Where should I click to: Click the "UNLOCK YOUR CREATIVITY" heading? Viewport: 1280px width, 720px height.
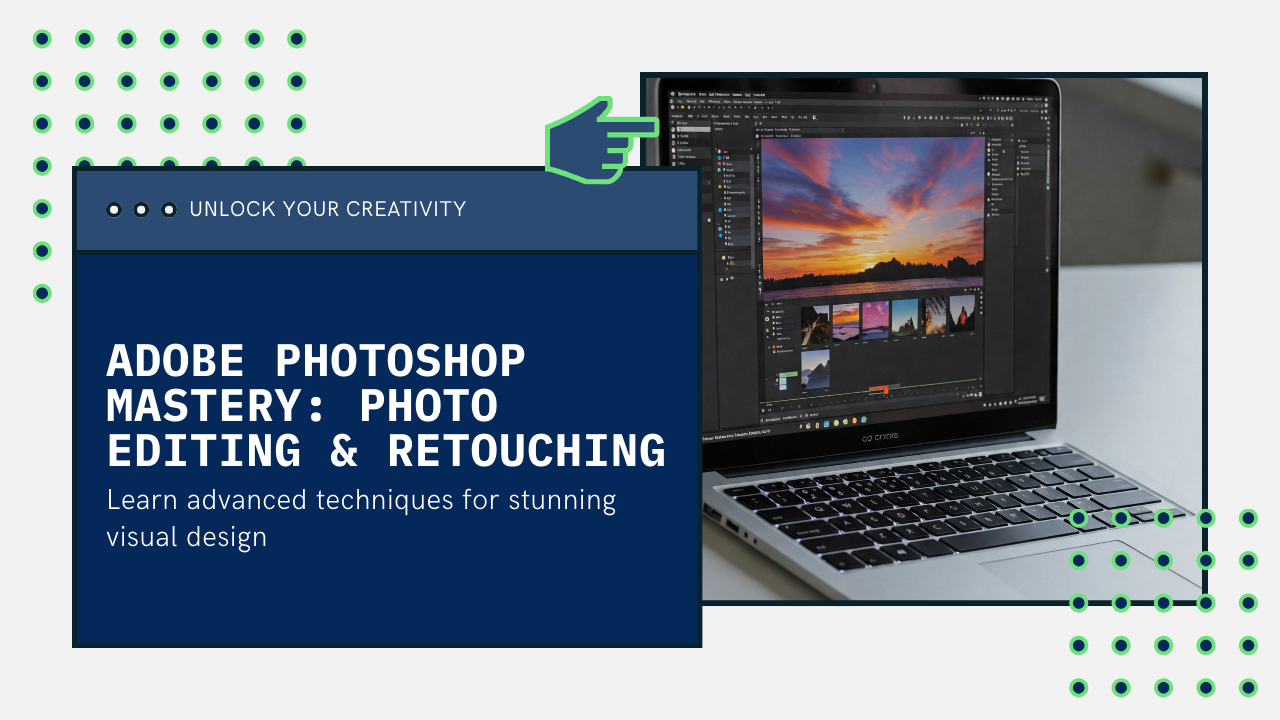[327, 209]
